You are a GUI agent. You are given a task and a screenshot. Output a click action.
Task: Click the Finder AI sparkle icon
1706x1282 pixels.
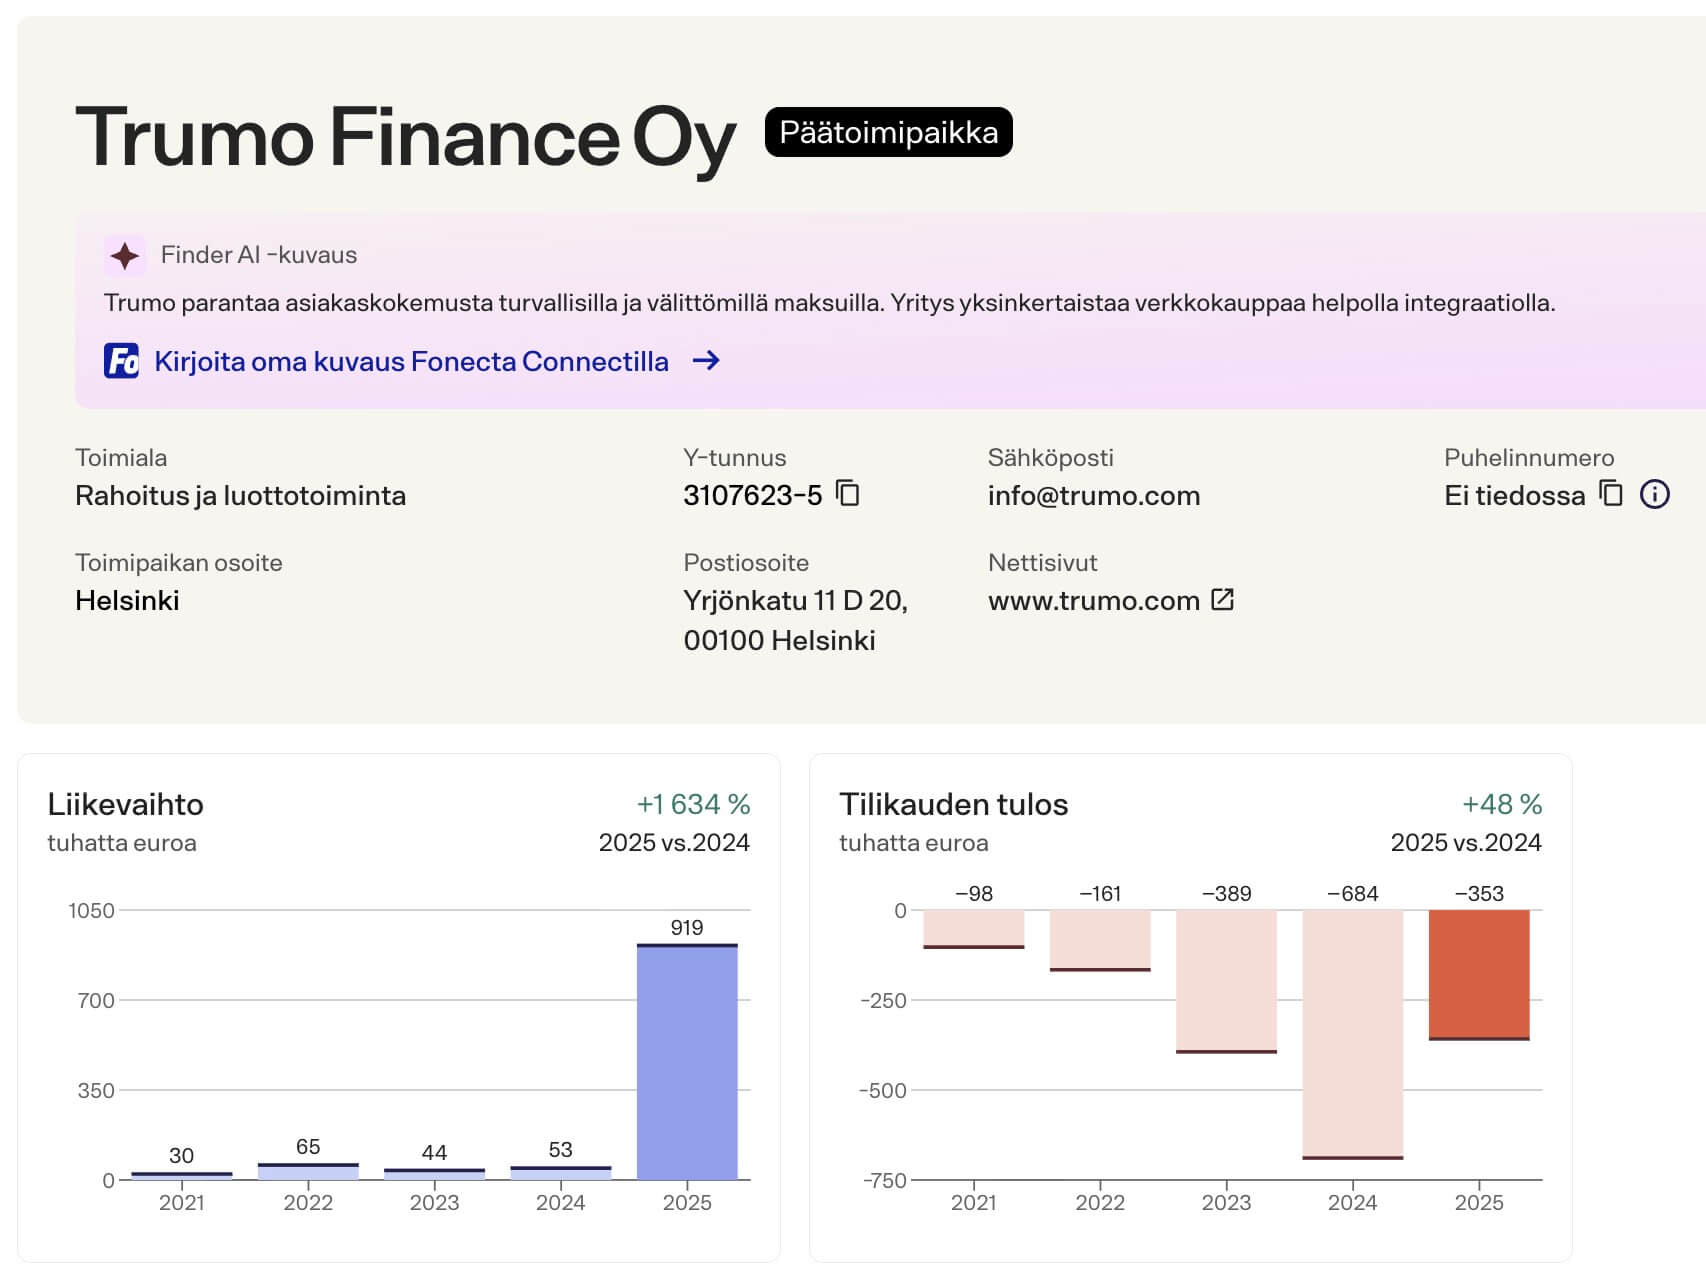[x=125, y=256]
